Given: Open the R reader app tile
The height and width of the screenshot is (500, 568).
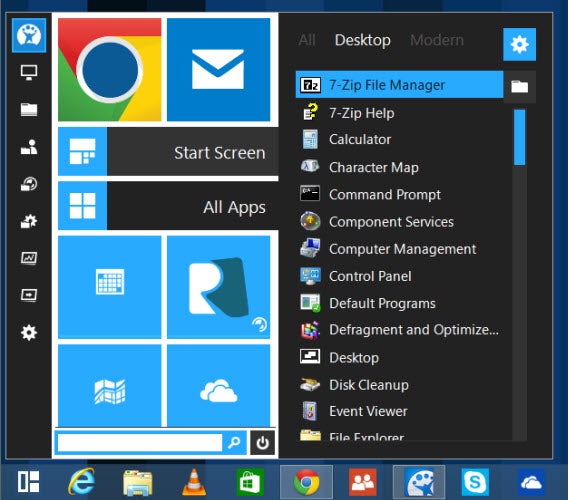Looking at the screenshot, I should [x=218, y=287].
